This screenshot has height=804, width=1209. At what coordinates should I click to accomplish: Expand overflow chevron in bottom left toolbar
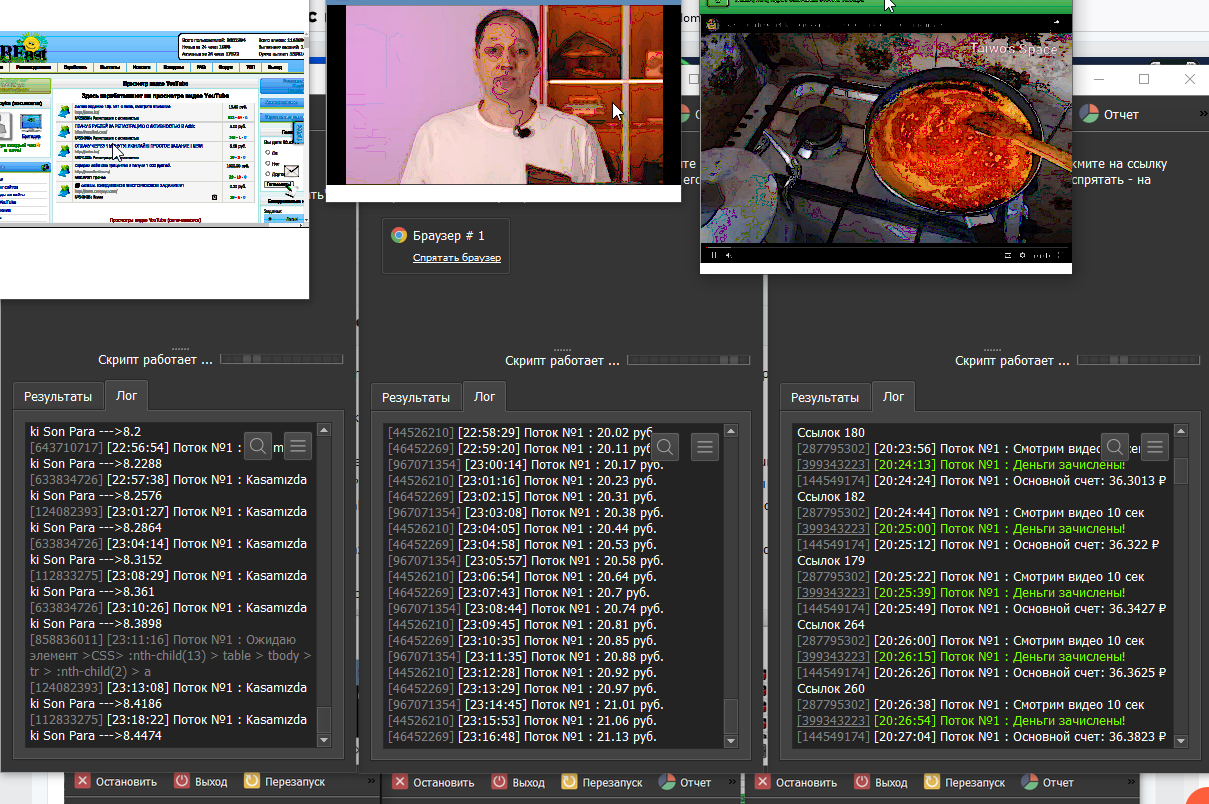point(372,782)
